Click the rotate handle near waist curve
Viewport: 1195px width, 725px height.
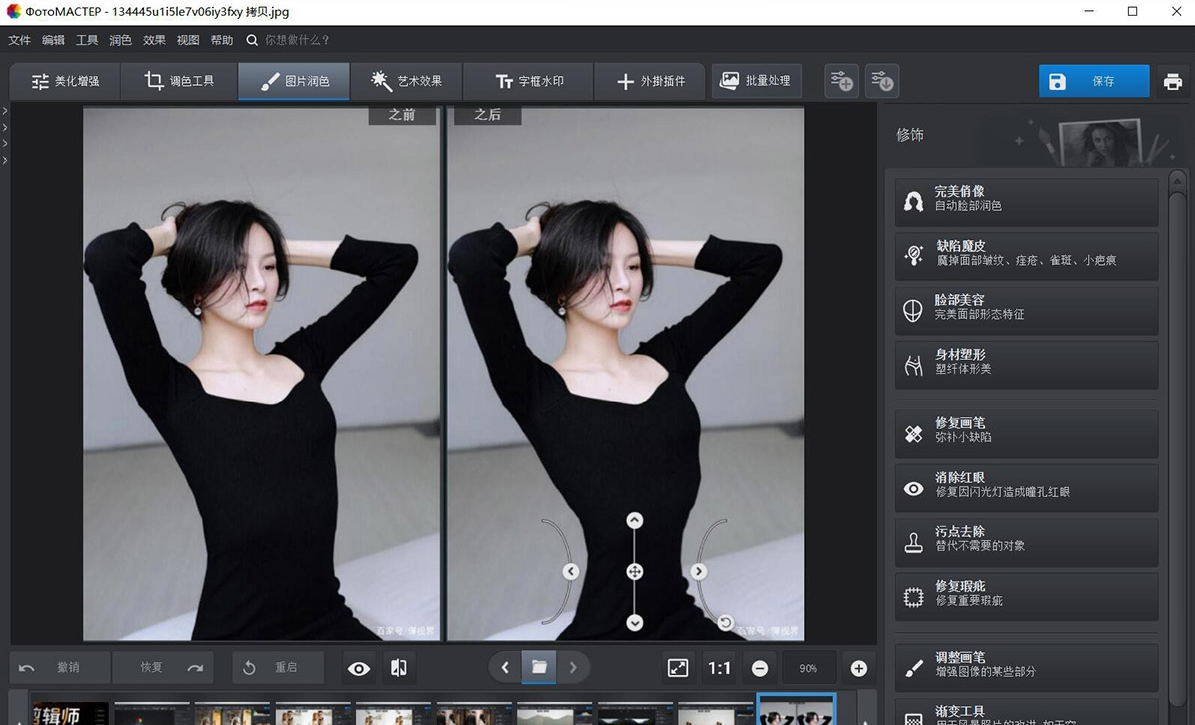pos(726,623)
